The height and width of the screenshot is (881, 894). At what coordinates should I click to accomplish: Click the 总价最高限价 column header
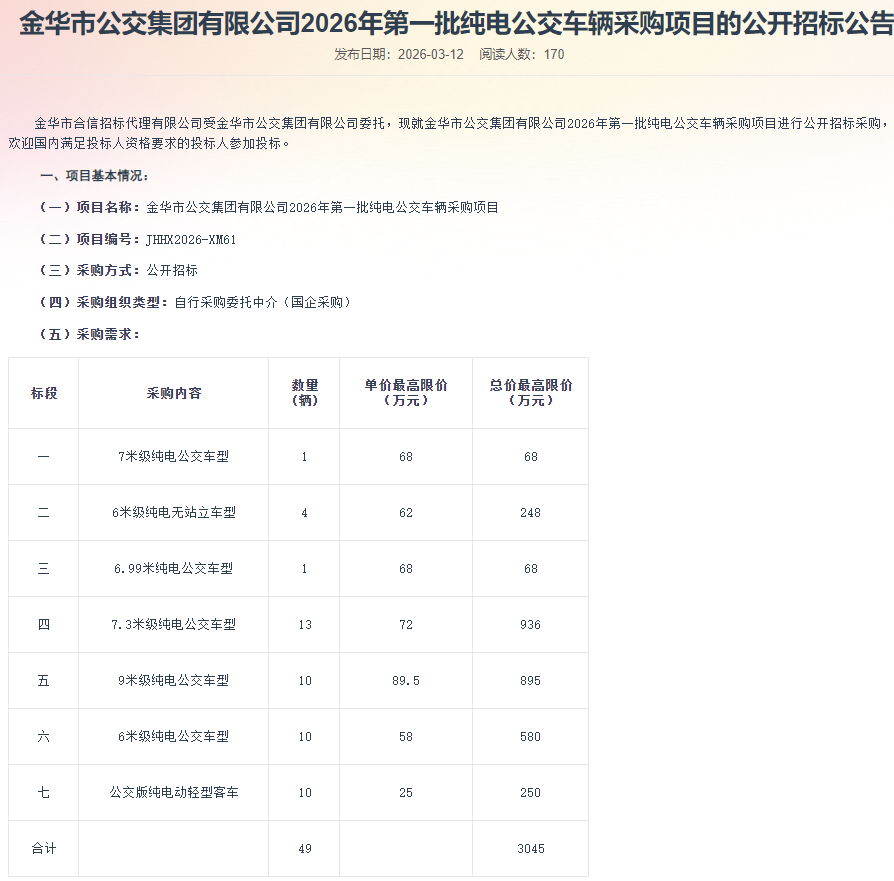click(530, 393)
